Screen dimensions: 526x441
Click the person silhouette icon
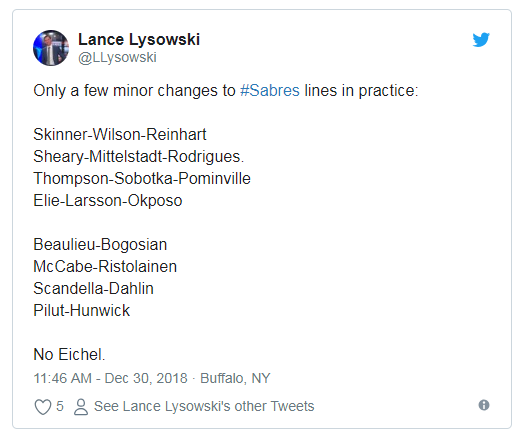point(81,407)
